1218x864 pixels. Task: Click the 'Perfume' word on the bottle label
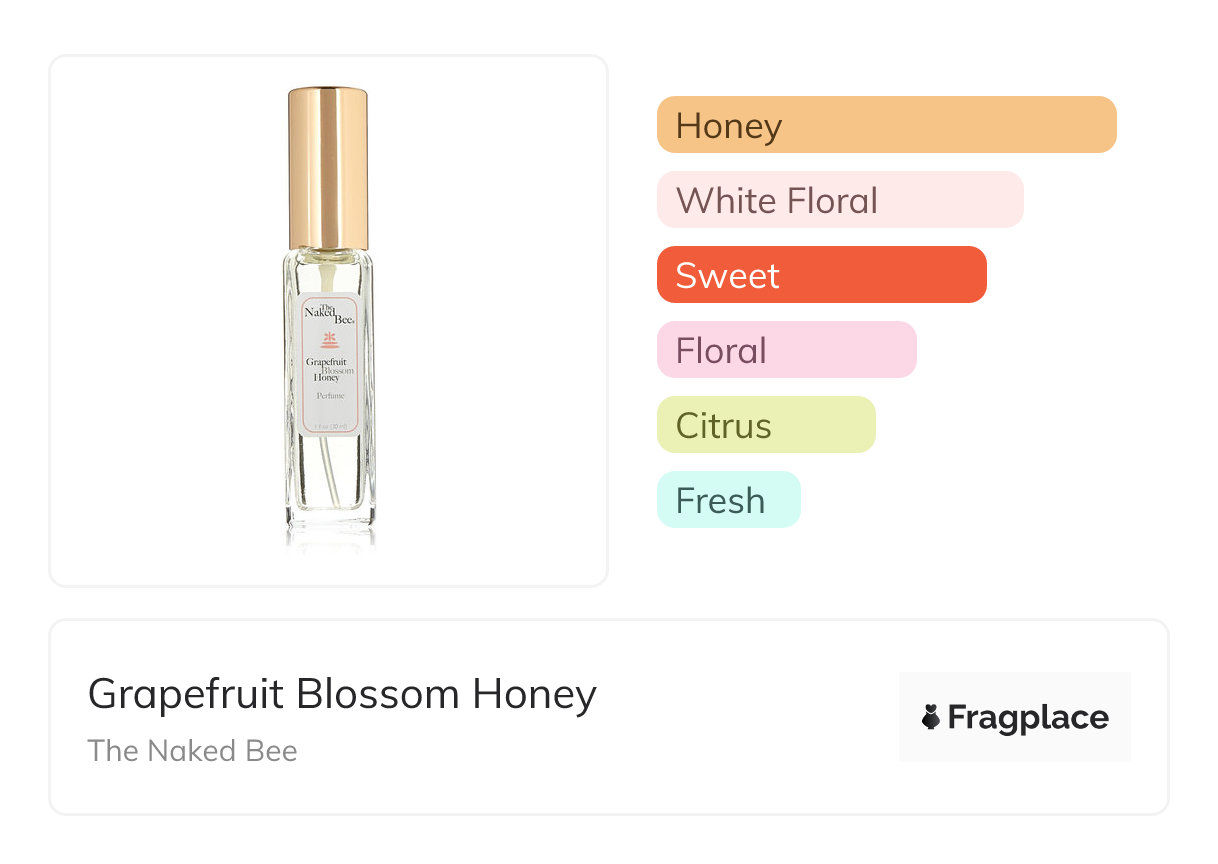330,397
